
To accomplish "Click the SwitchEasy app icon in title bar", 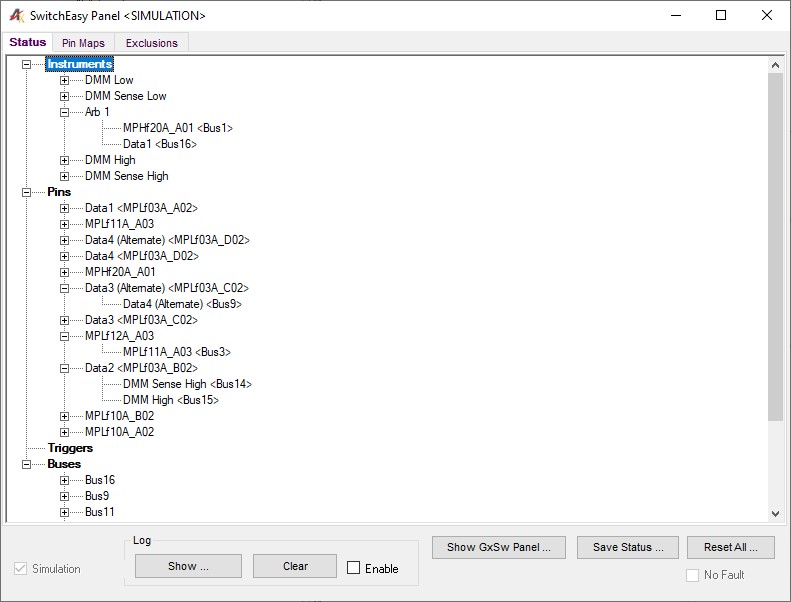I will coord(15,16).
